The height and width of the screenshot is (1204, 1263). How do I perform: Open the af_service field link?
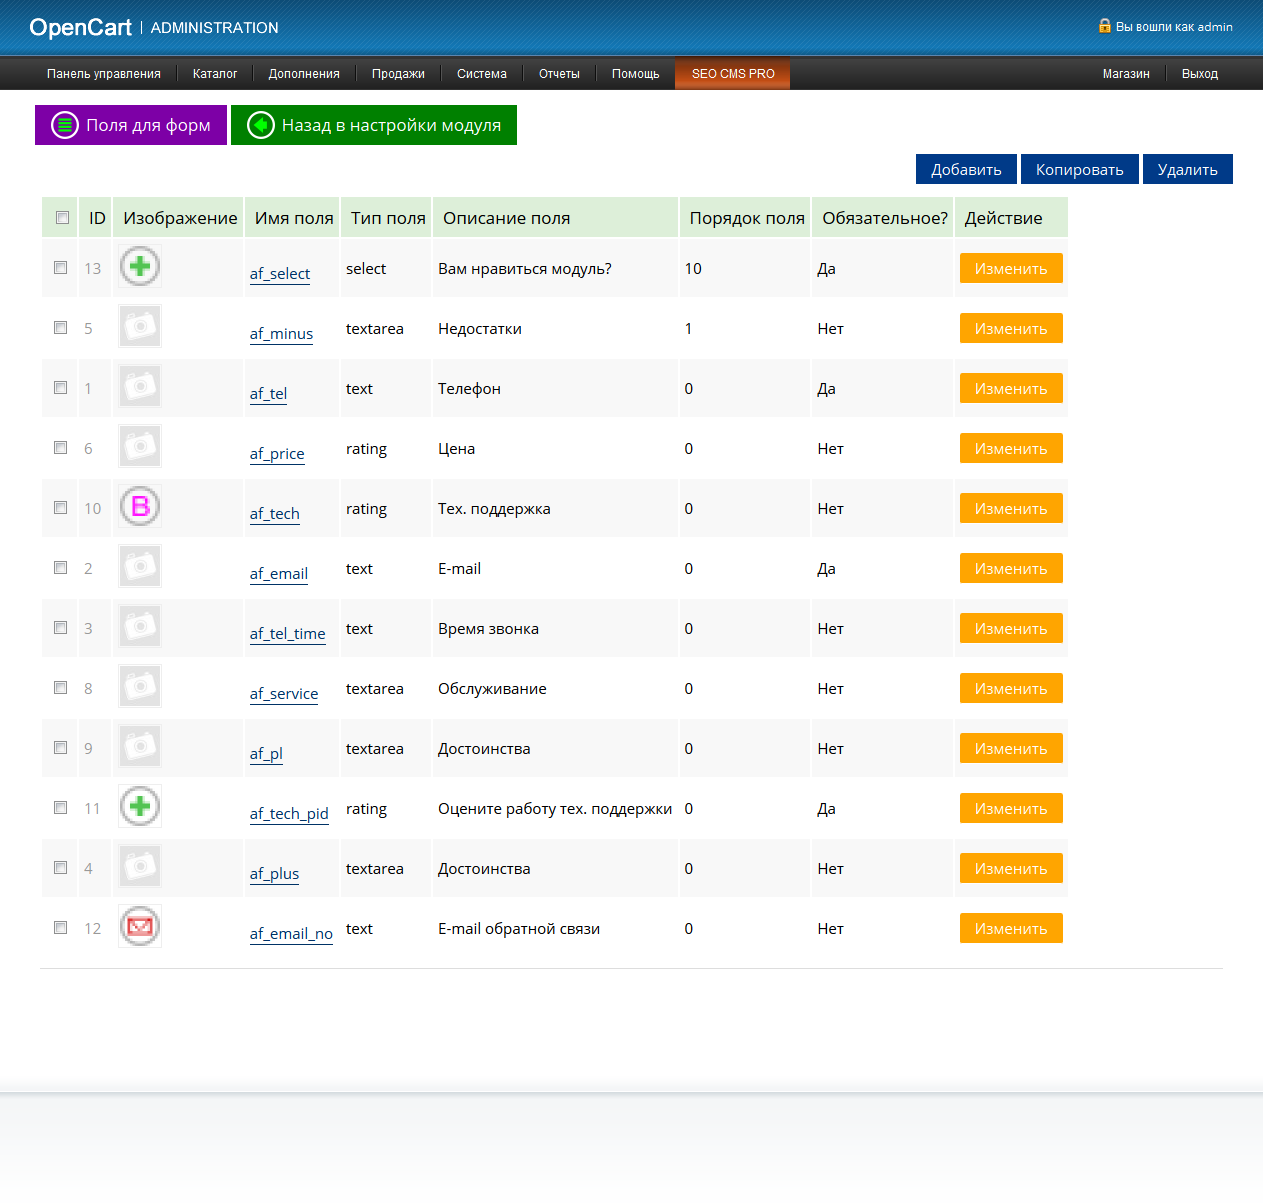(x=284, y=694)
